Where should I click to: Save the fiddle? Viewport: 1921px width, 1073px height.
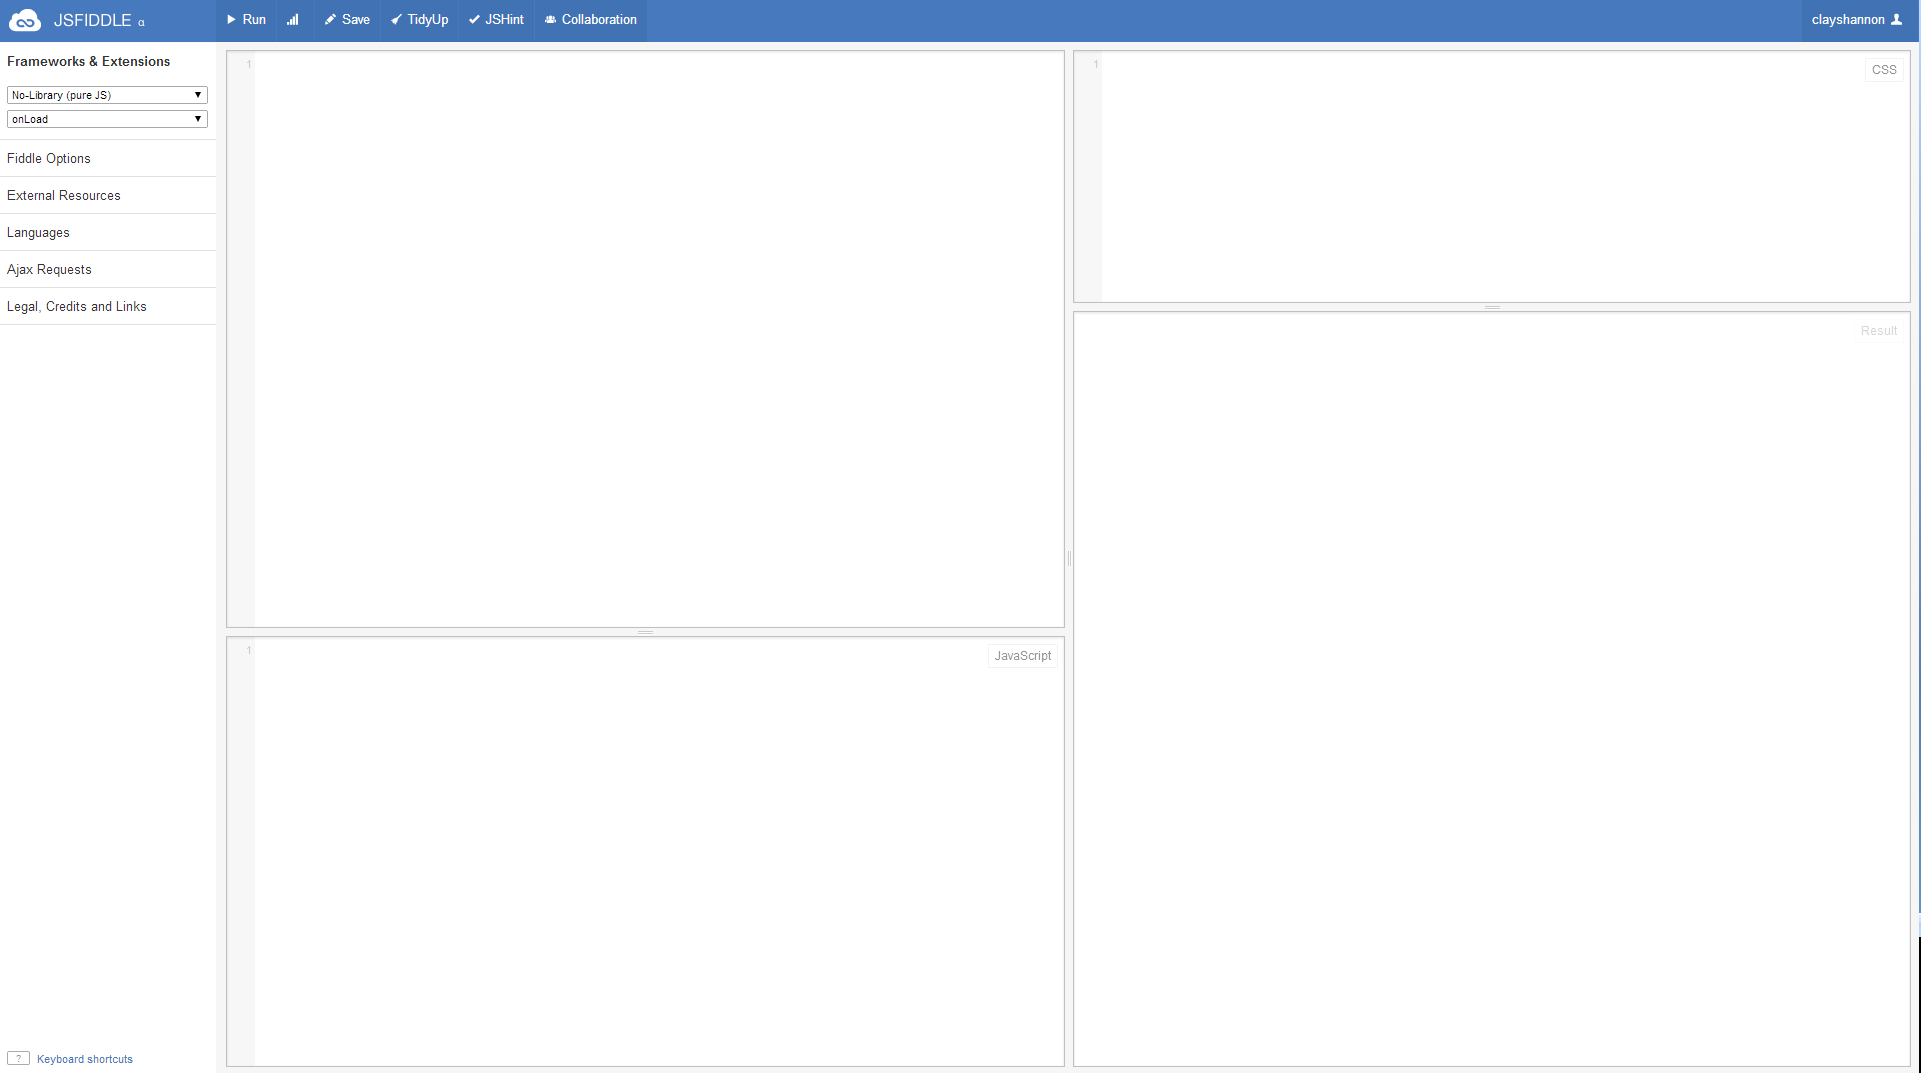coord(347,20)
